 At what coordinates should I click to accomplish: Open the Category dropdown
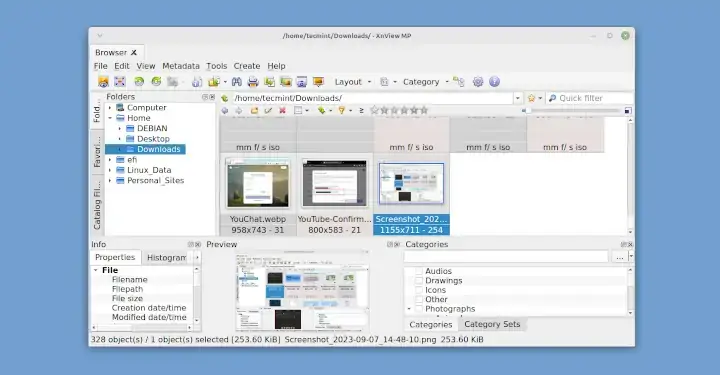pyautogui.click(x=425, y=82)
